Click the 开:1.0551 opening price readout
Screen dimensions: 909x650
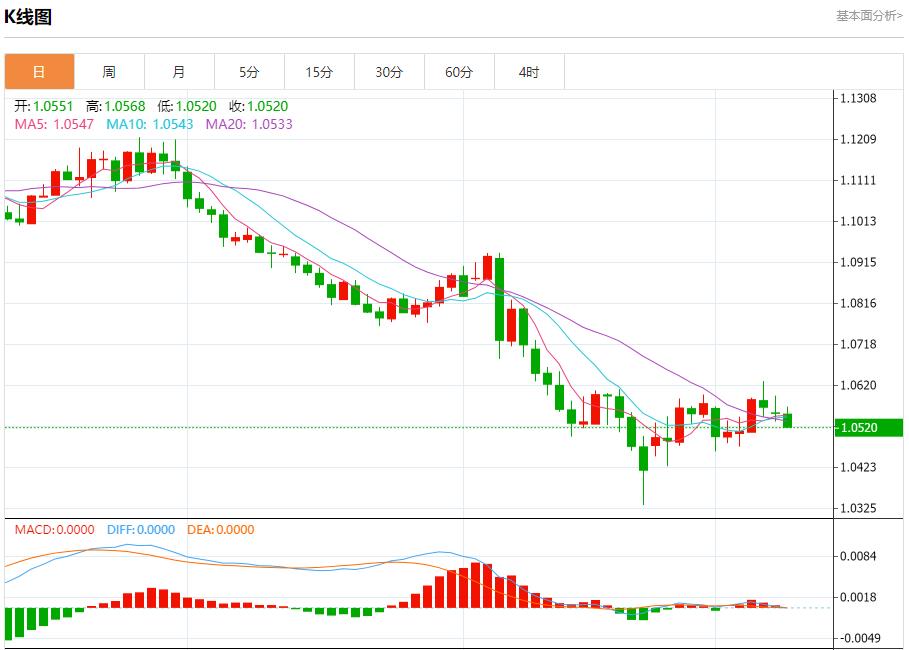[44, 106]
